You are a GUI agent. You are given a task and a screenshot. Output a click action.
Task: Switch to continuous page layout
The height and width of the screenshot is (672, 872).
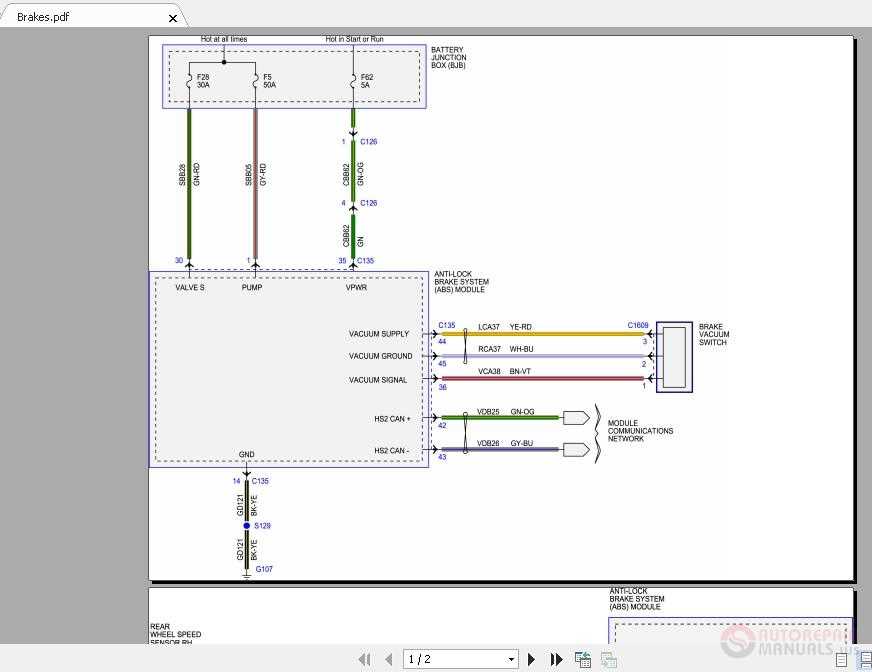pyautogui.click(x=865, y=660)
